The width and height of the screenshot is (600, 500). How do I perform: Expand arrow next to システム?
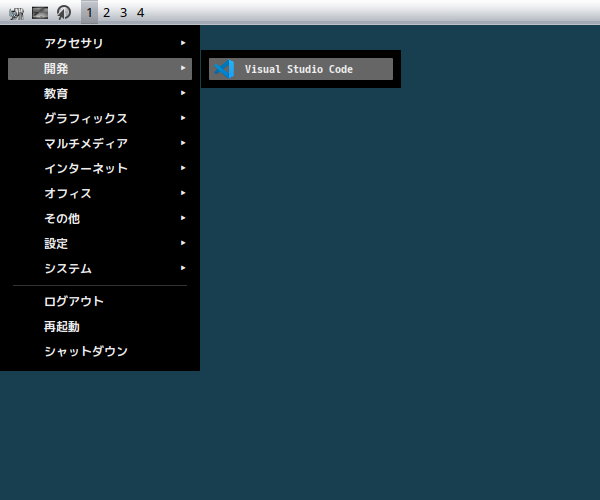click(183, 268)
